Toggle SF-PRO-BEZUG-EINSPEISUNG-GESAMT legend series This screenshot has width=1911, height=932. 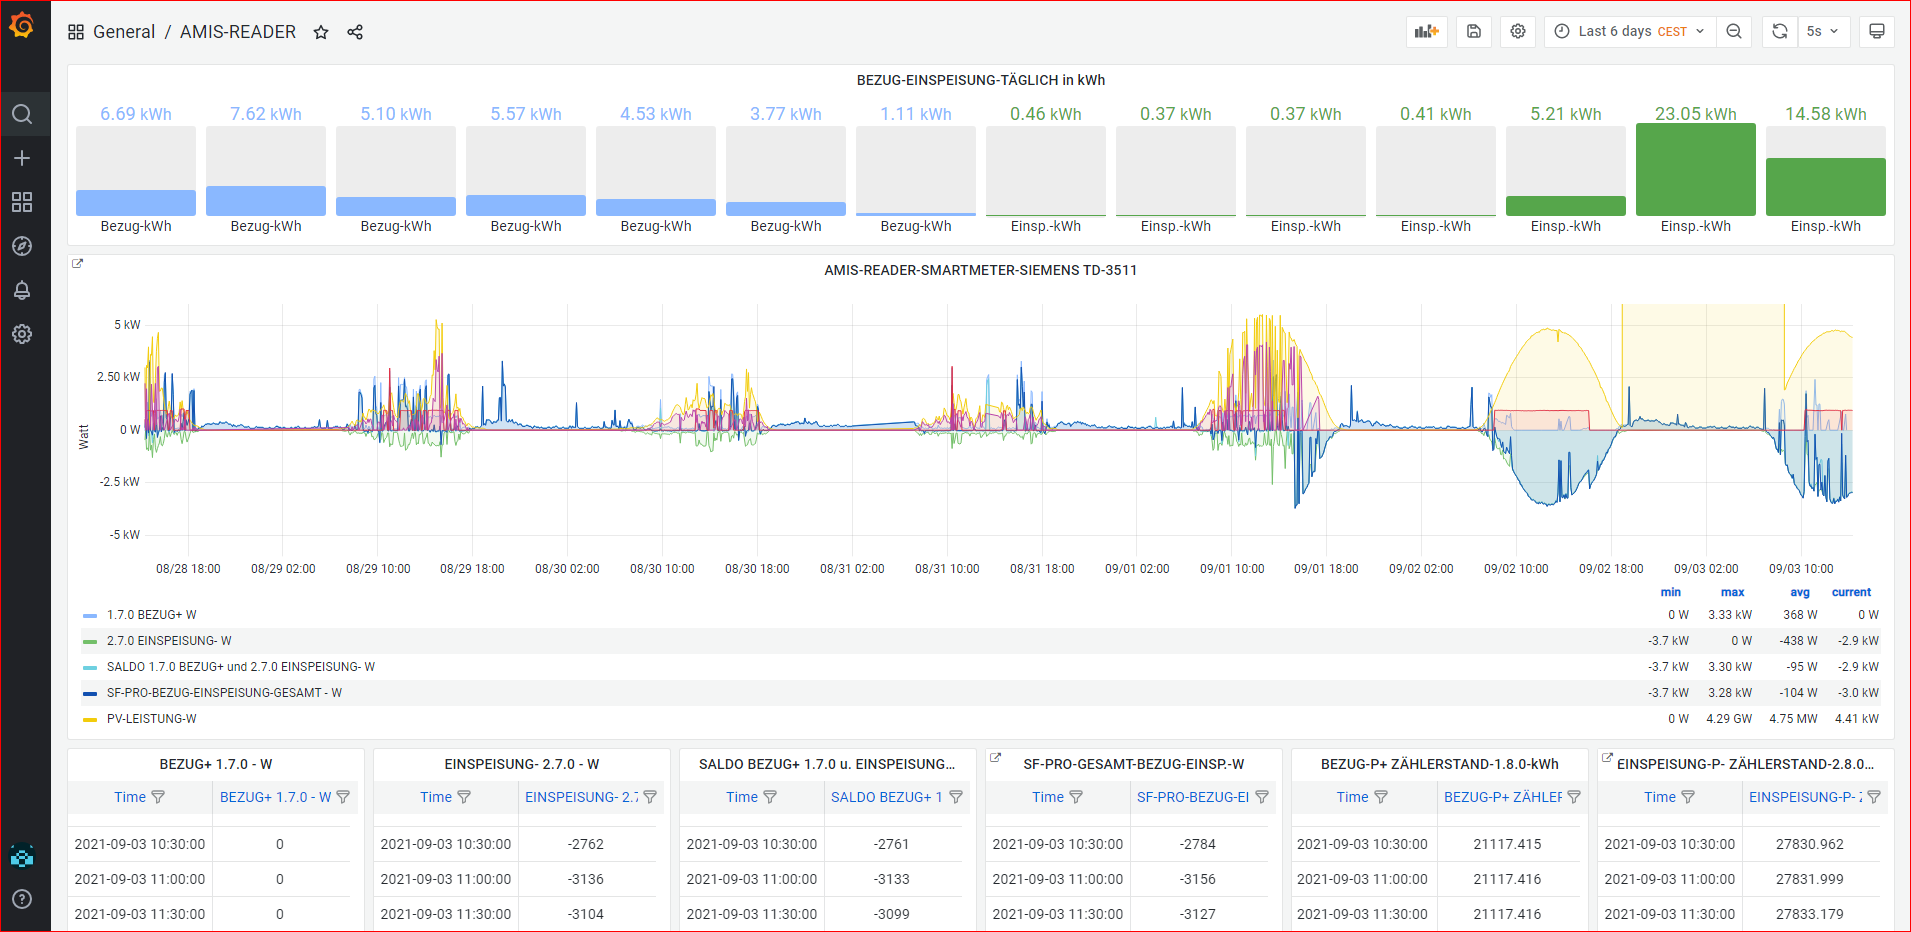click(224, 693)
